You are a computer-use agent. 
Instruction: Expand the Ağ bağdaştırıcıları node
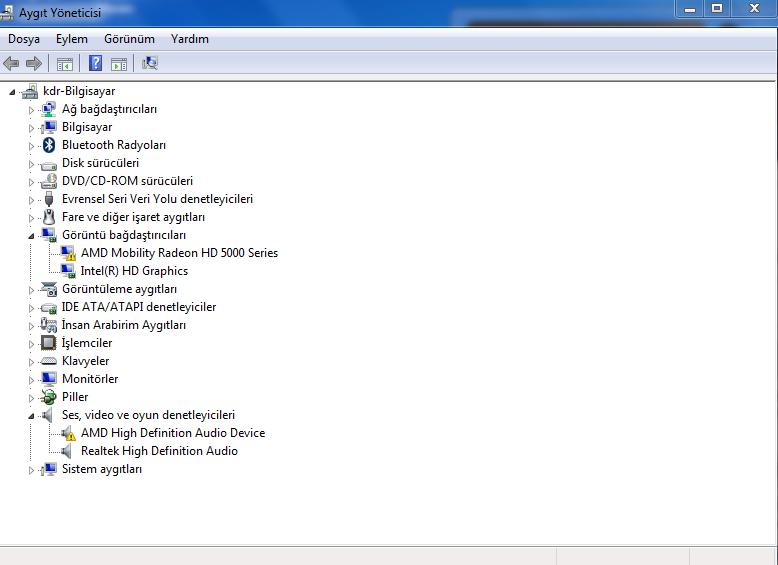pos(31,110)
